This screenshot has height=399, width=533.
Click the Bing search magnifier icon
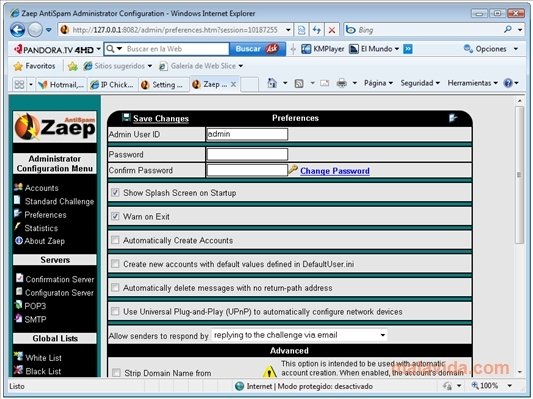508,30
